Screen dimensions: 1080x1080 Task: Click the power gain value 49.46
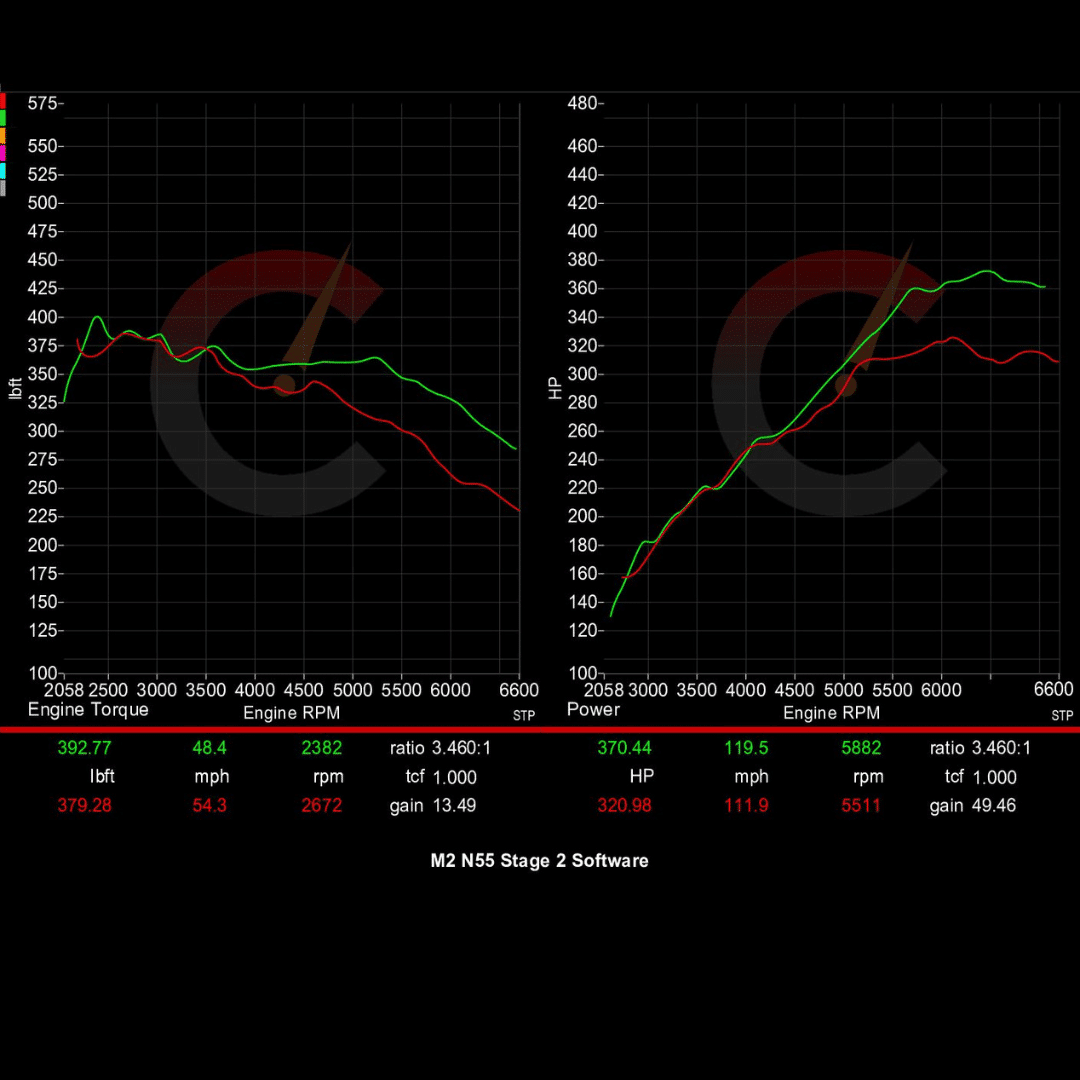click(993, 805)
